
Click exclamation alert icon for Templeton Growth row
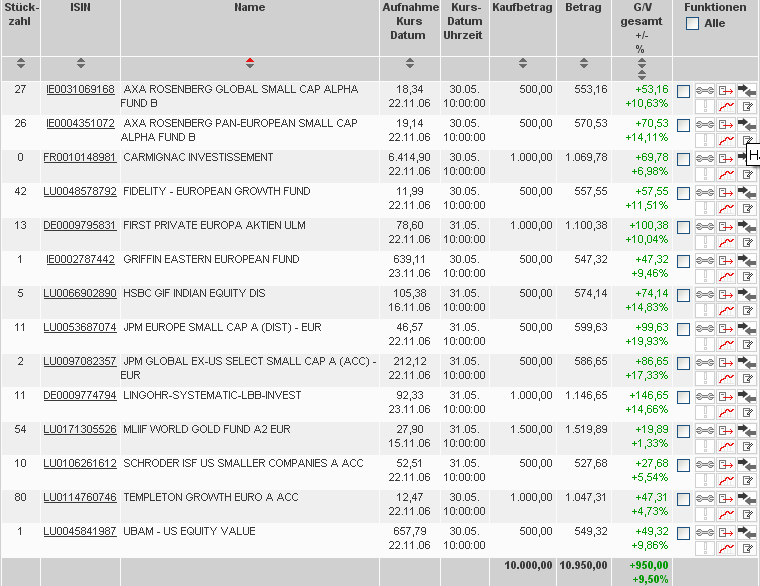705,514
